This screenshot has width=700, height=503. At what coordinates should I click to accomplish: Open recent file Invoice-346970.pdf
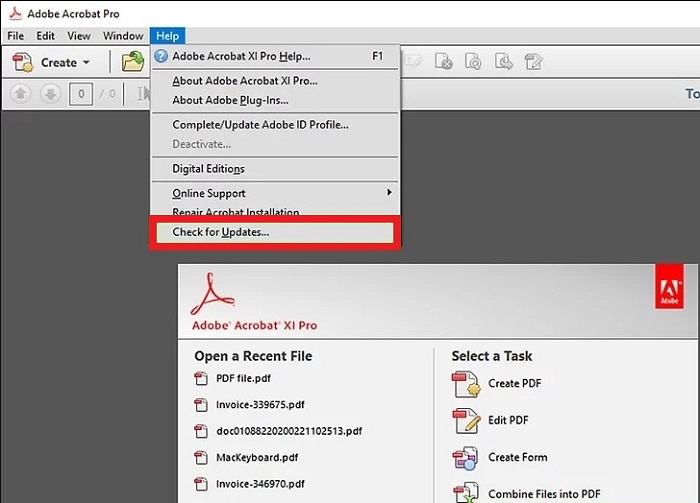[x=260, y=484]
